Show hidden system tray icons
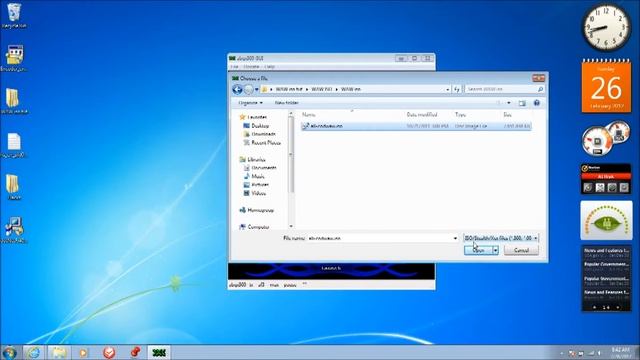This screenshot has height=360, width=640. click(562, 353)
